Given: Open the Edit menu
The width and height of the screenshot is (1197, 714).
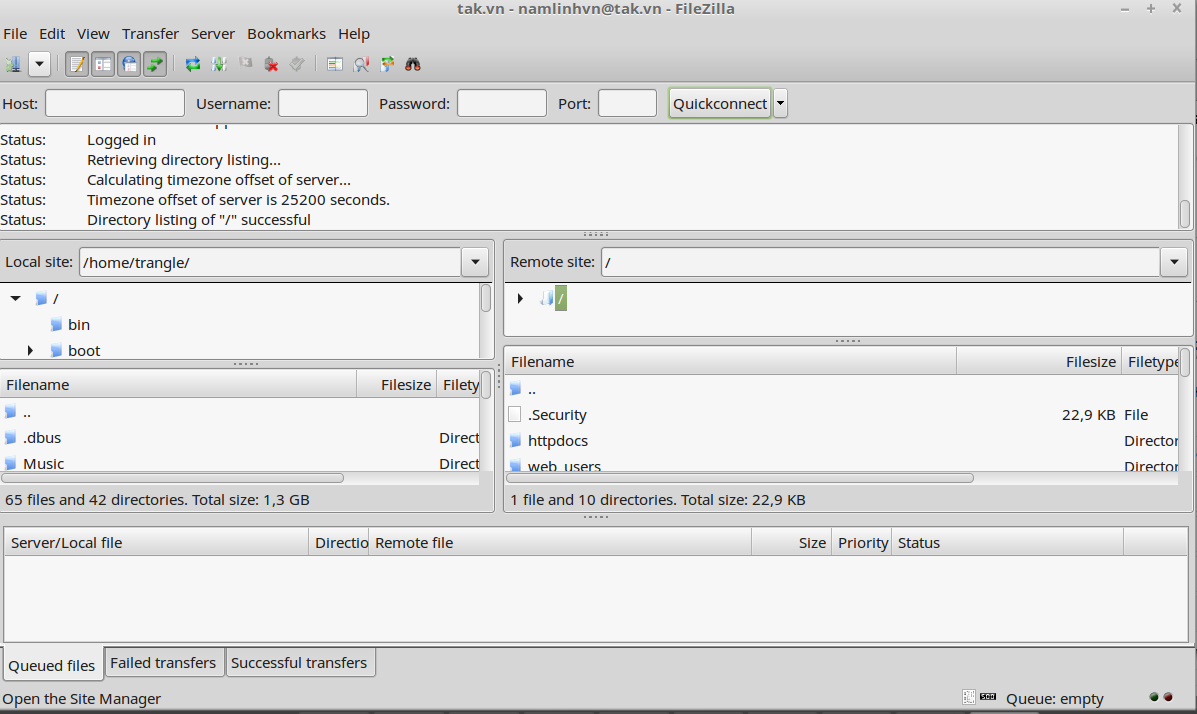Looking at the screenshot, I should (x=52, y=34).
